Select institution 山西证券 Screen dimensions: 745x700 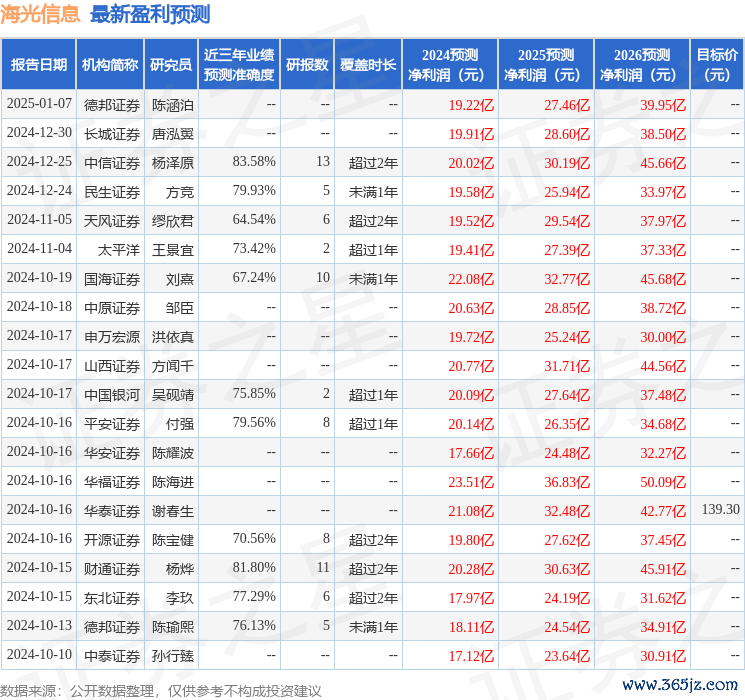pyautogui.click(x=112, y=366)
